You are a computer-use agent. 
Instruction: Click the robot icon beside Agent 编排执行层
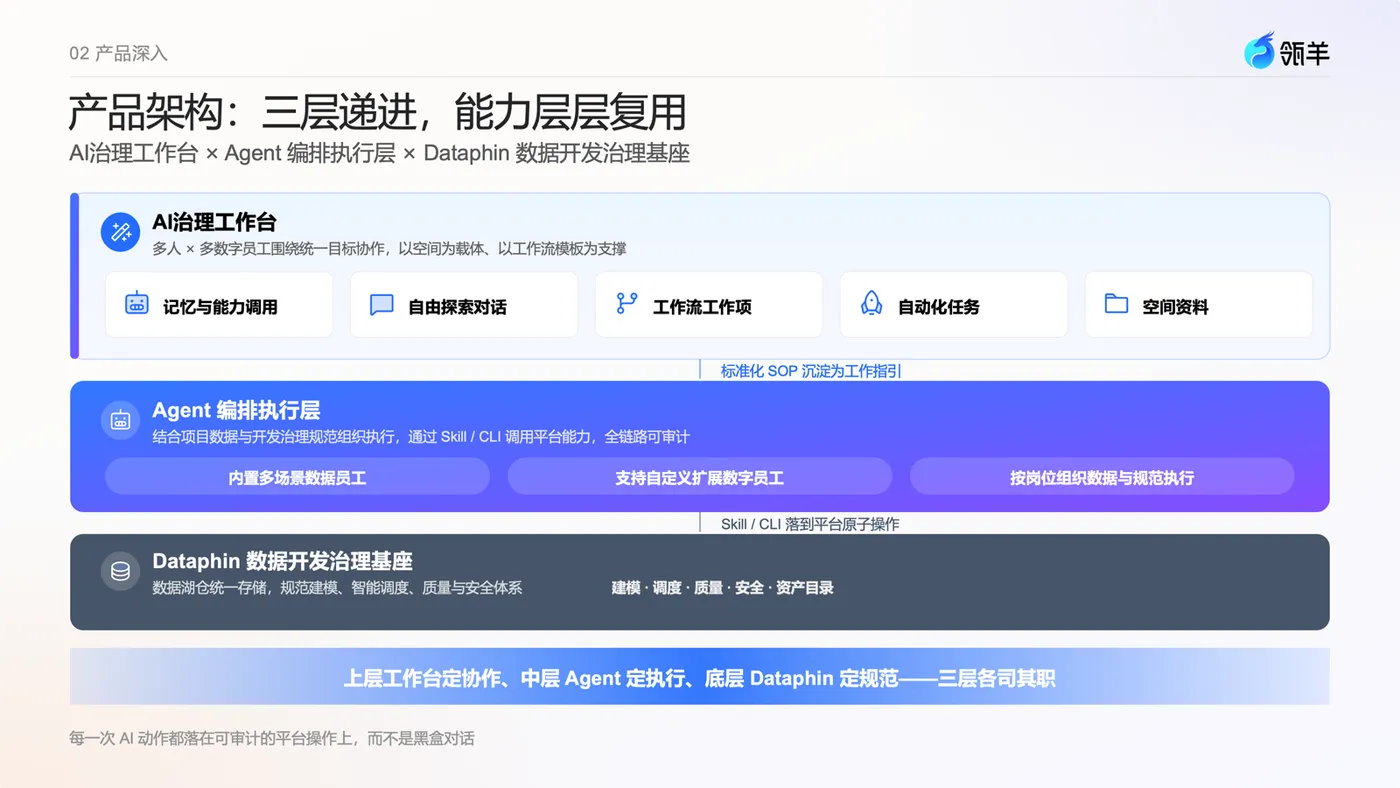[120, 420]
